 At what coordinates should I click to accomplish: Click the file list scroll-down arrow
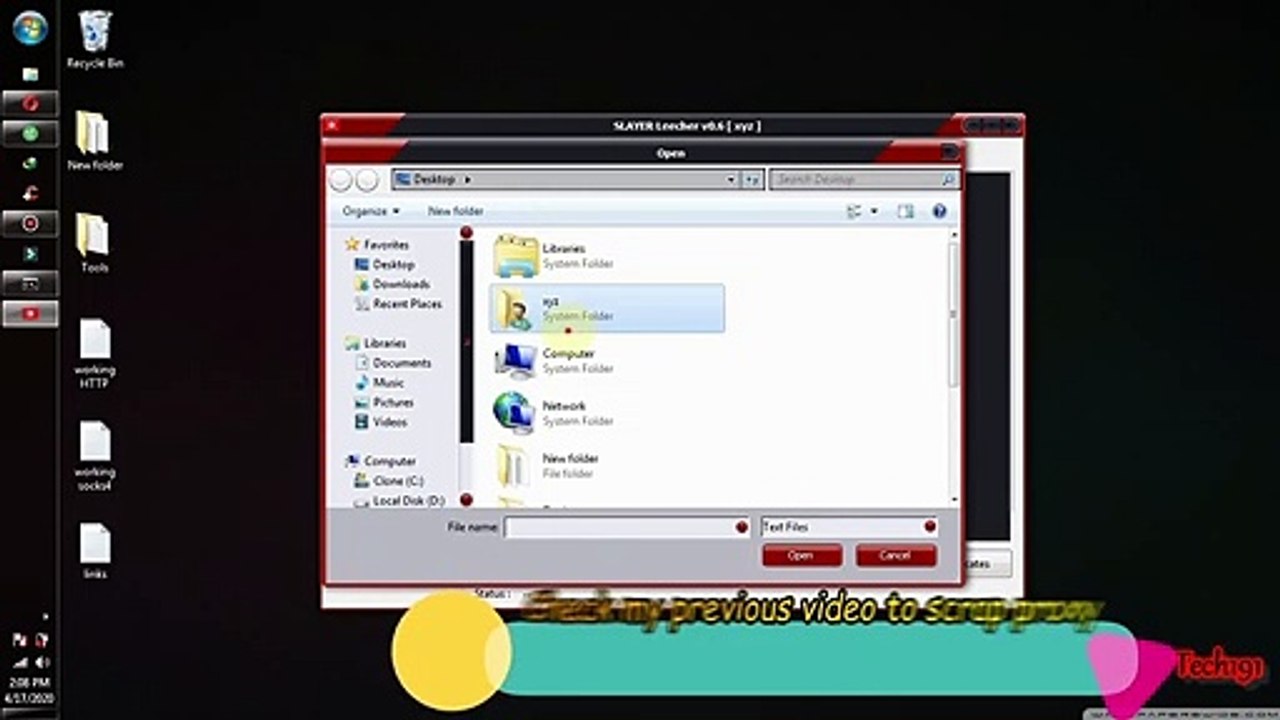tap(953, 499)
